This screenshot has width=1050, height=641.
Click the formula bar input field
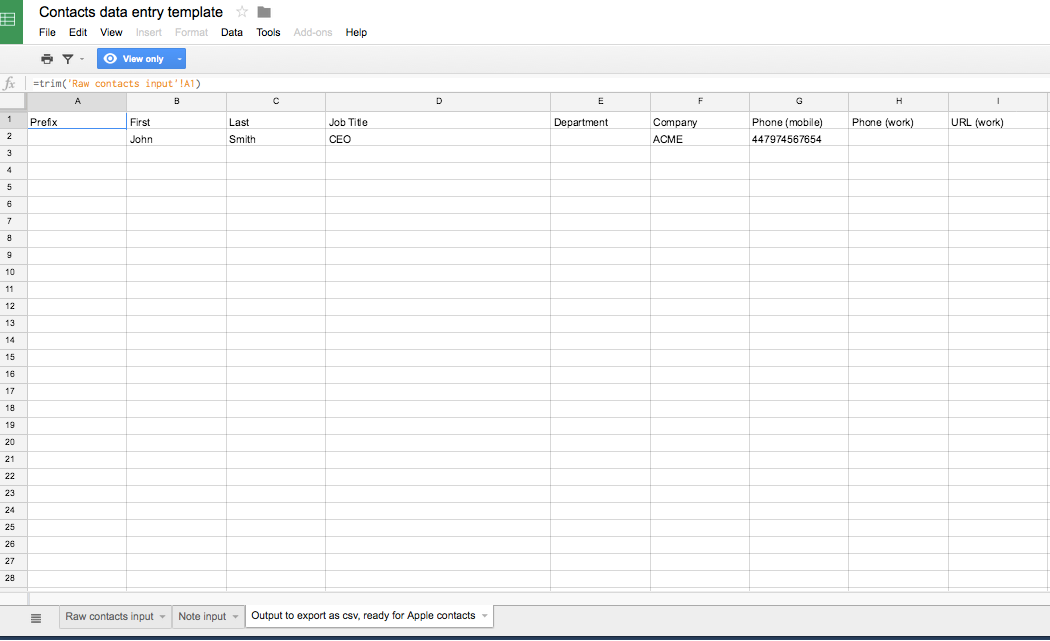[500, 84]
